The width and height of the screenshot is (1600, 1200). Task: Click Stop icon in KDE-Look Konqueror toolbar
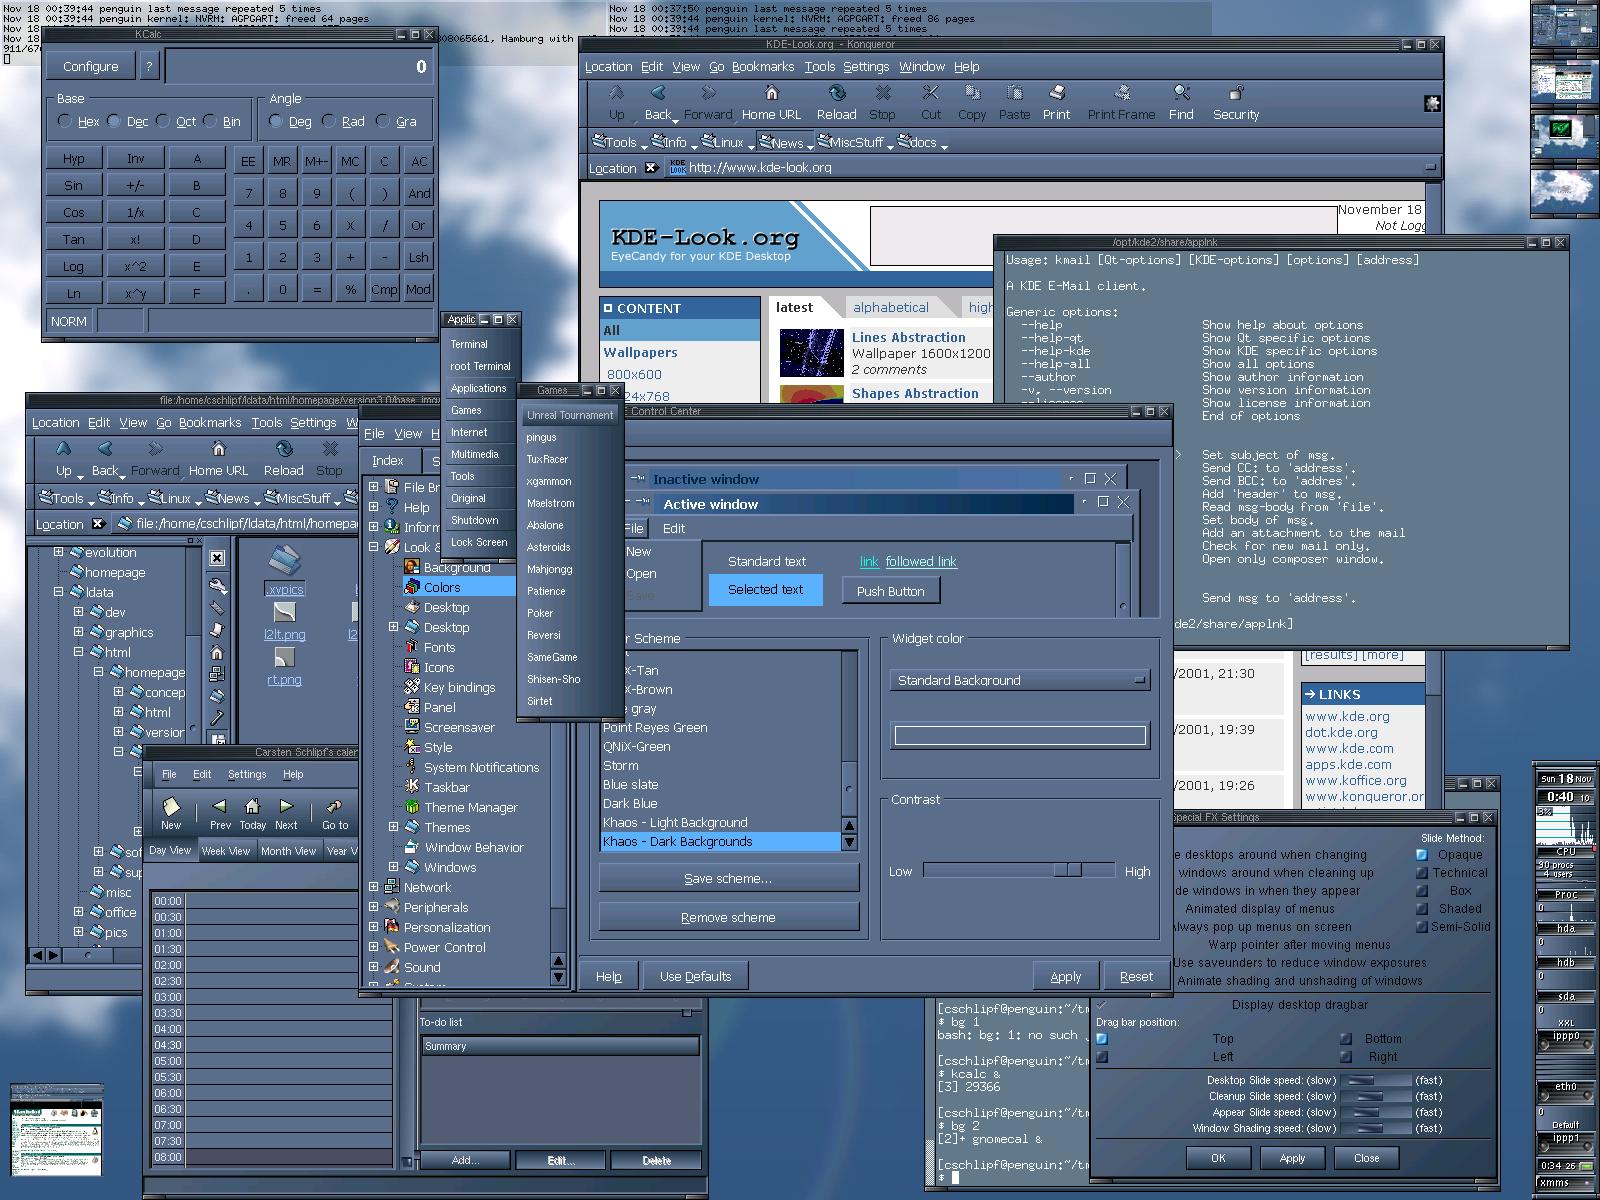883,94
